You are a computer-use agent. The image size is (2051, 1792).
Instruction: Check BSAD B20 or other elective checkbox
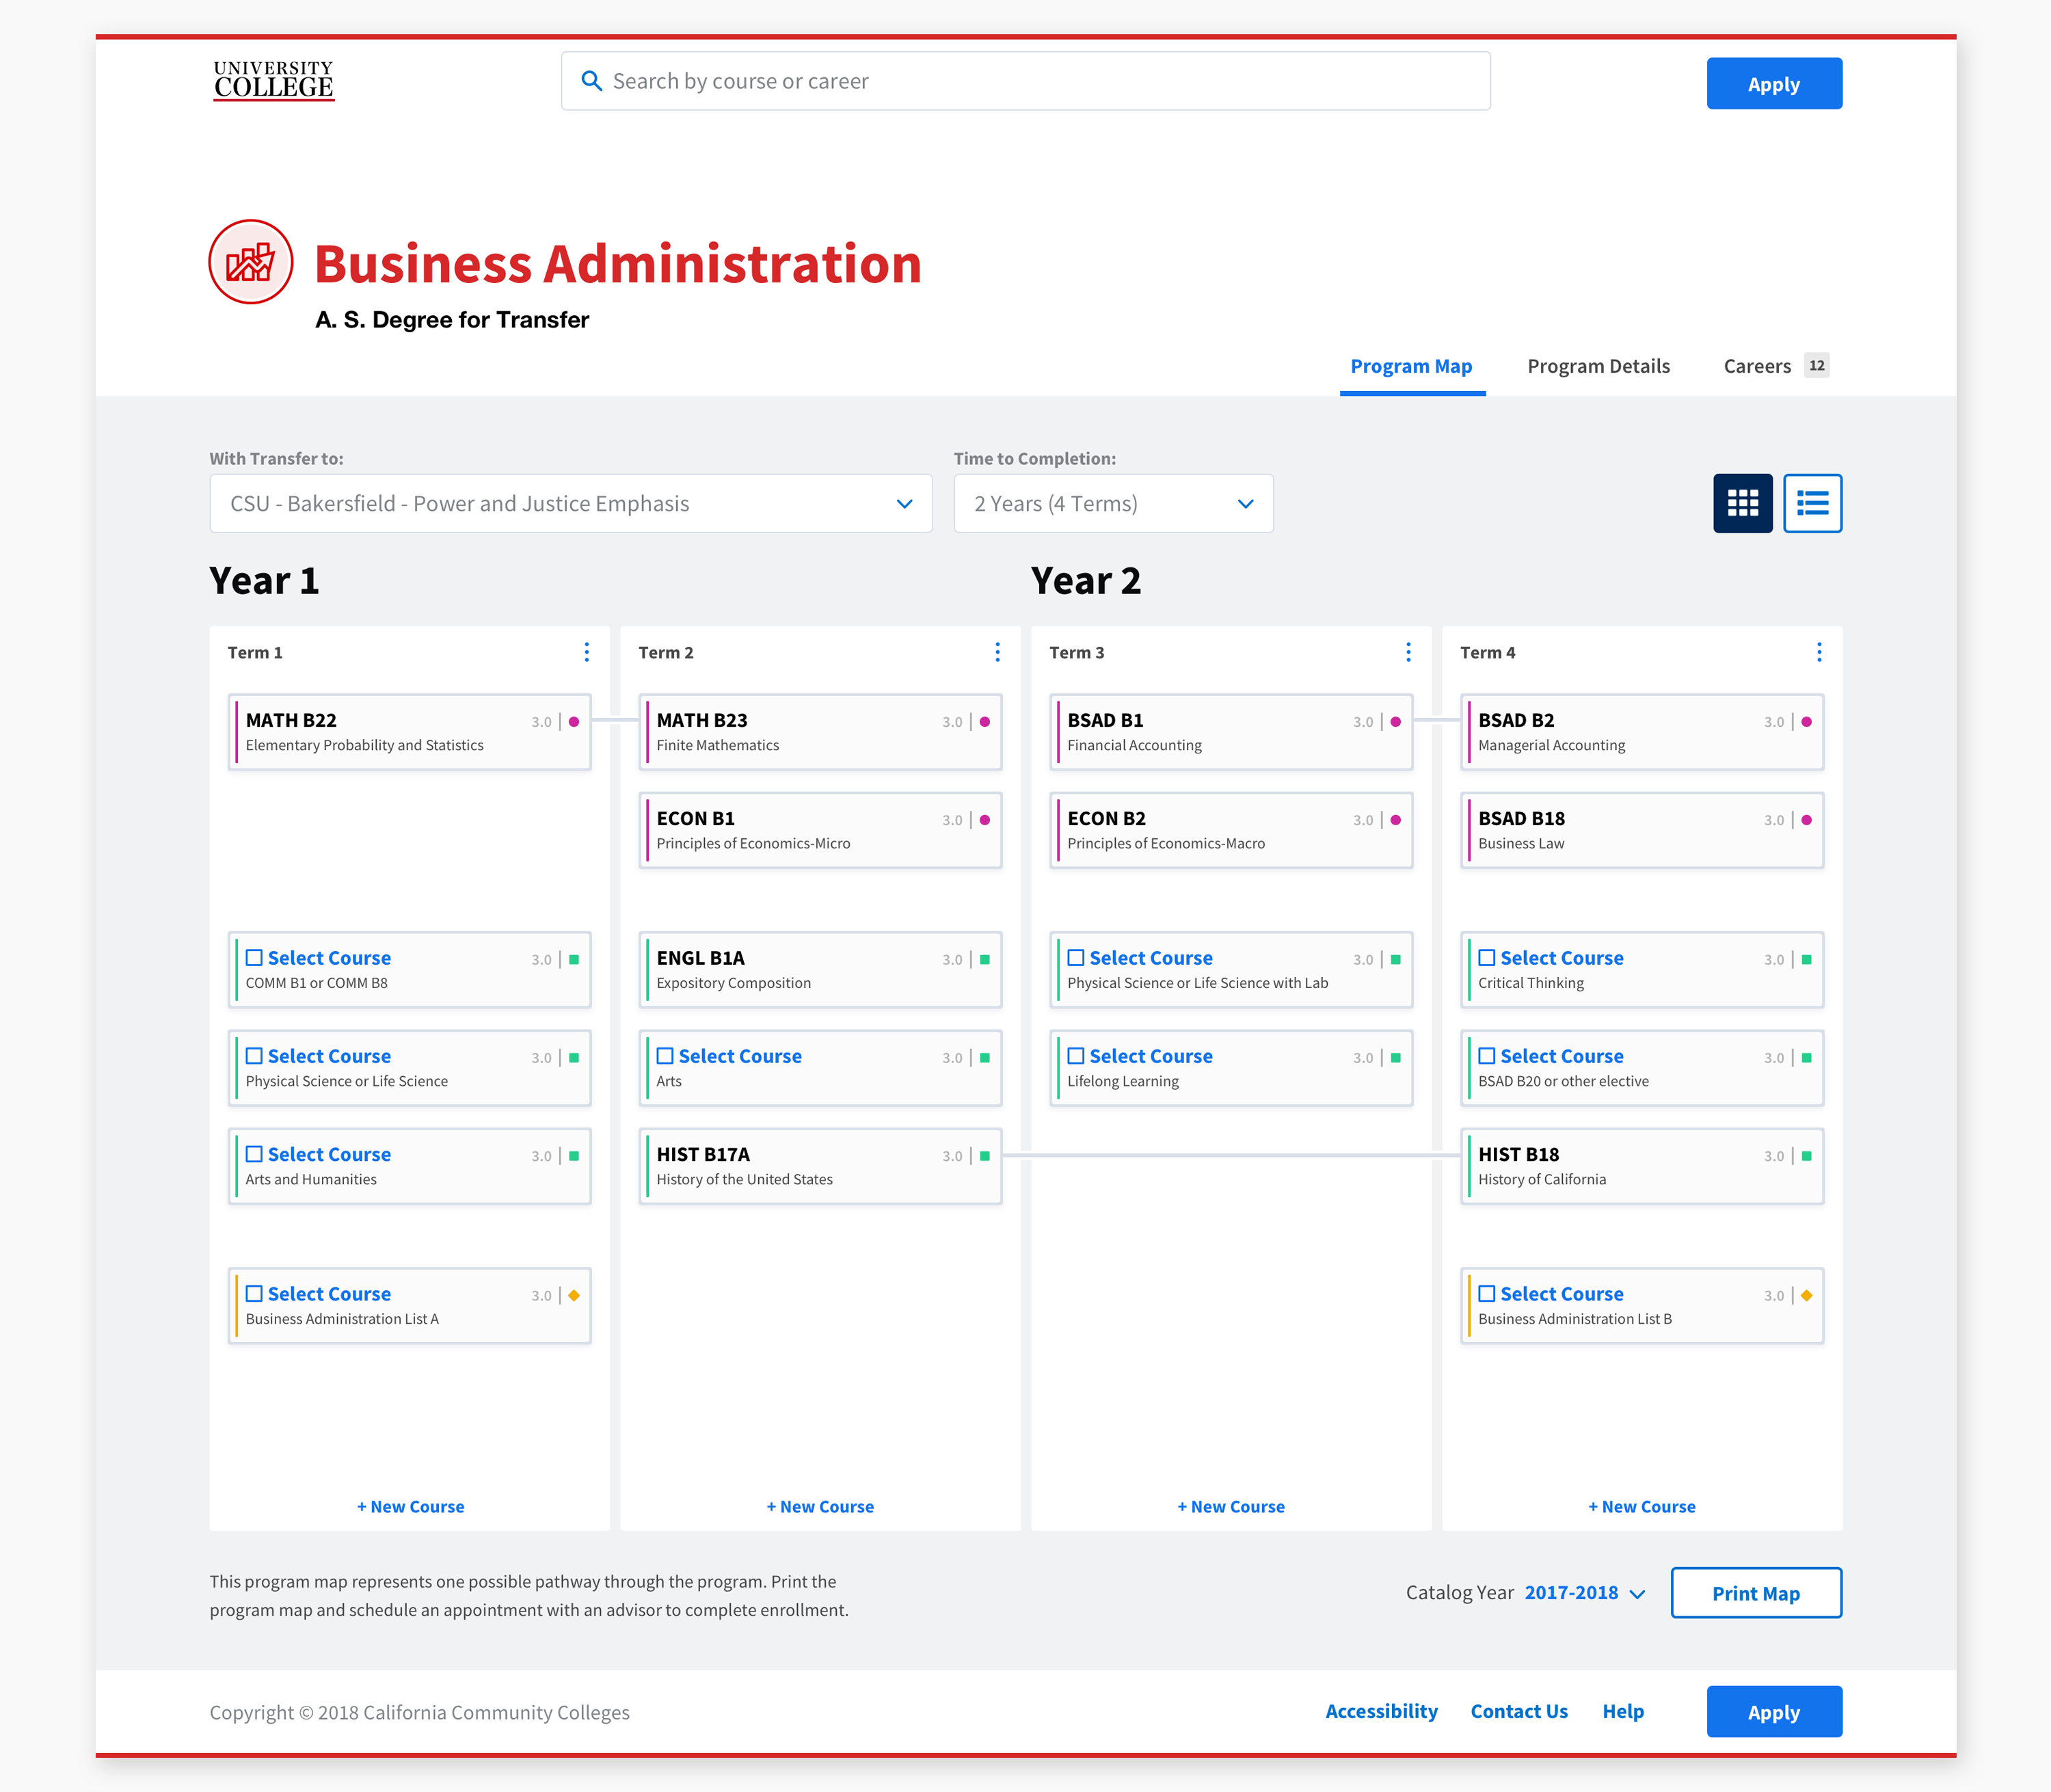click(x=1487, y=1056)
